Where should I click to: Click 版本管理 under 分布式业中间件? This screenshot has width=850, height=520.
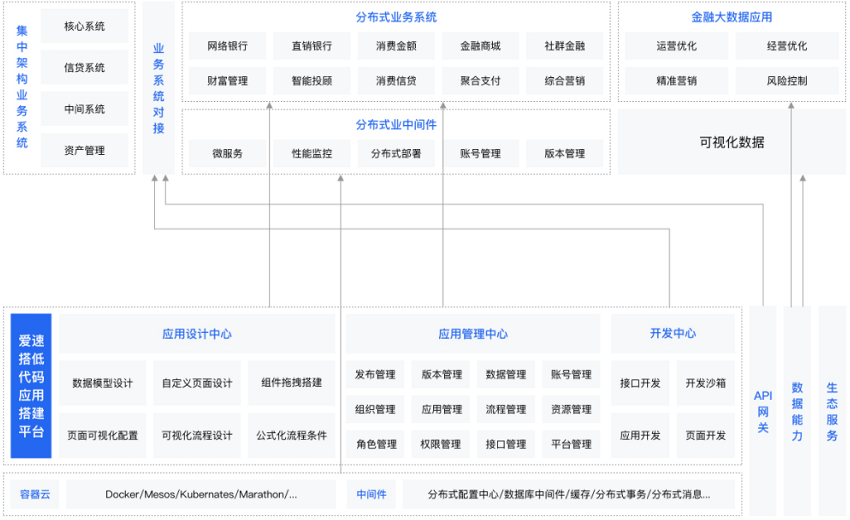pyautogui.click(x=564, y=153)
